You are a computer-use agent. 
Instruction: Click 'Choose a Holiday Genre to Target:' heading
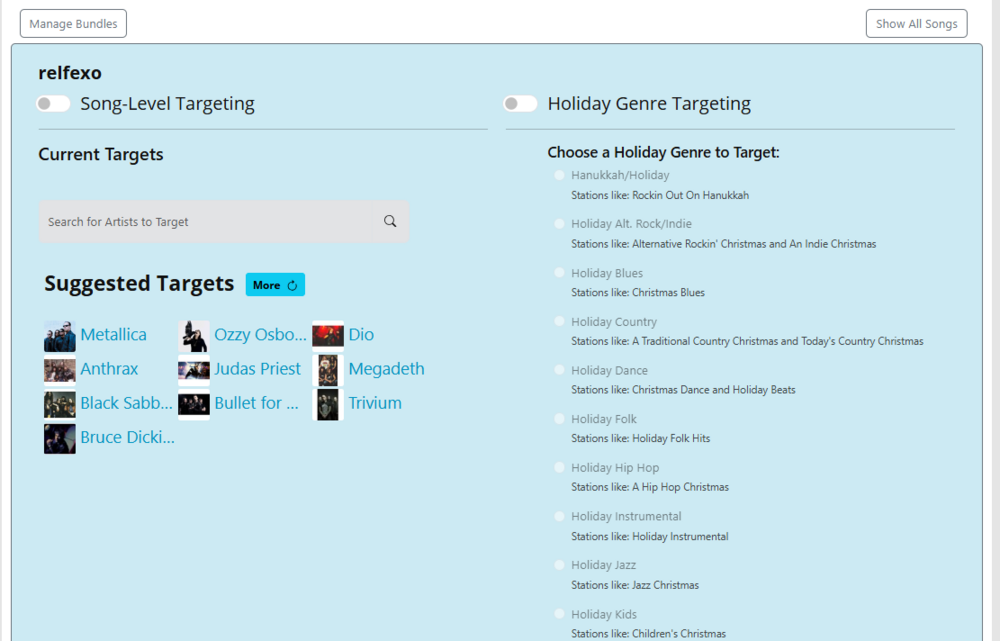coord(663,152)
